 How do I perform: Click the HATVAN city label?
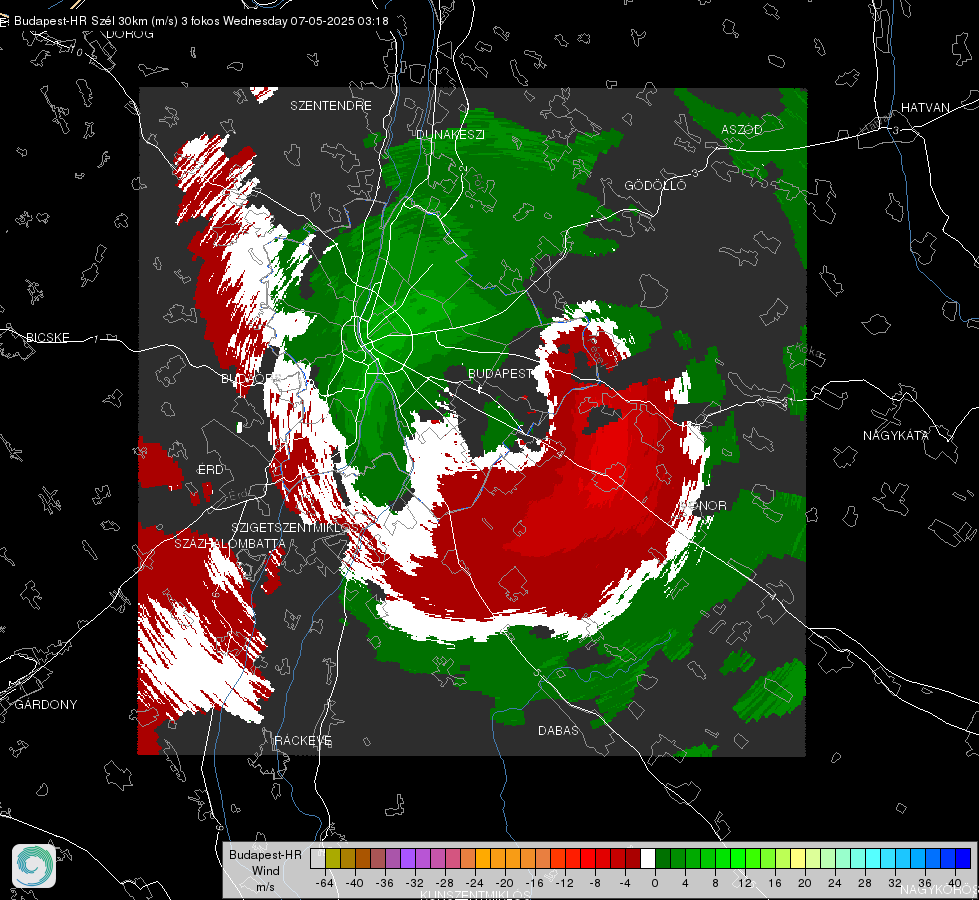tap(925, 107)
